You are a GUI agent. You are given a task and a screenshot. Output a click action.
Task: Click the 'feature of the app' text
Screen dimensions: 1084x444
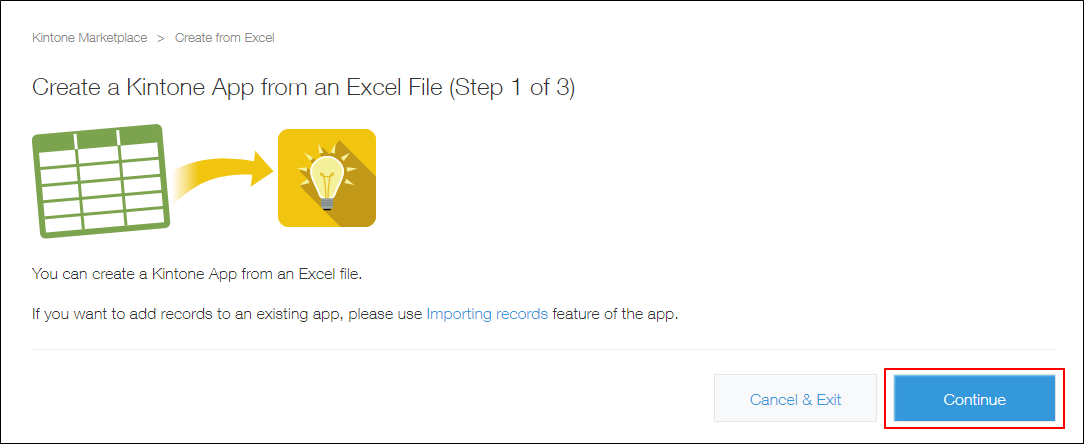point(615,314)
